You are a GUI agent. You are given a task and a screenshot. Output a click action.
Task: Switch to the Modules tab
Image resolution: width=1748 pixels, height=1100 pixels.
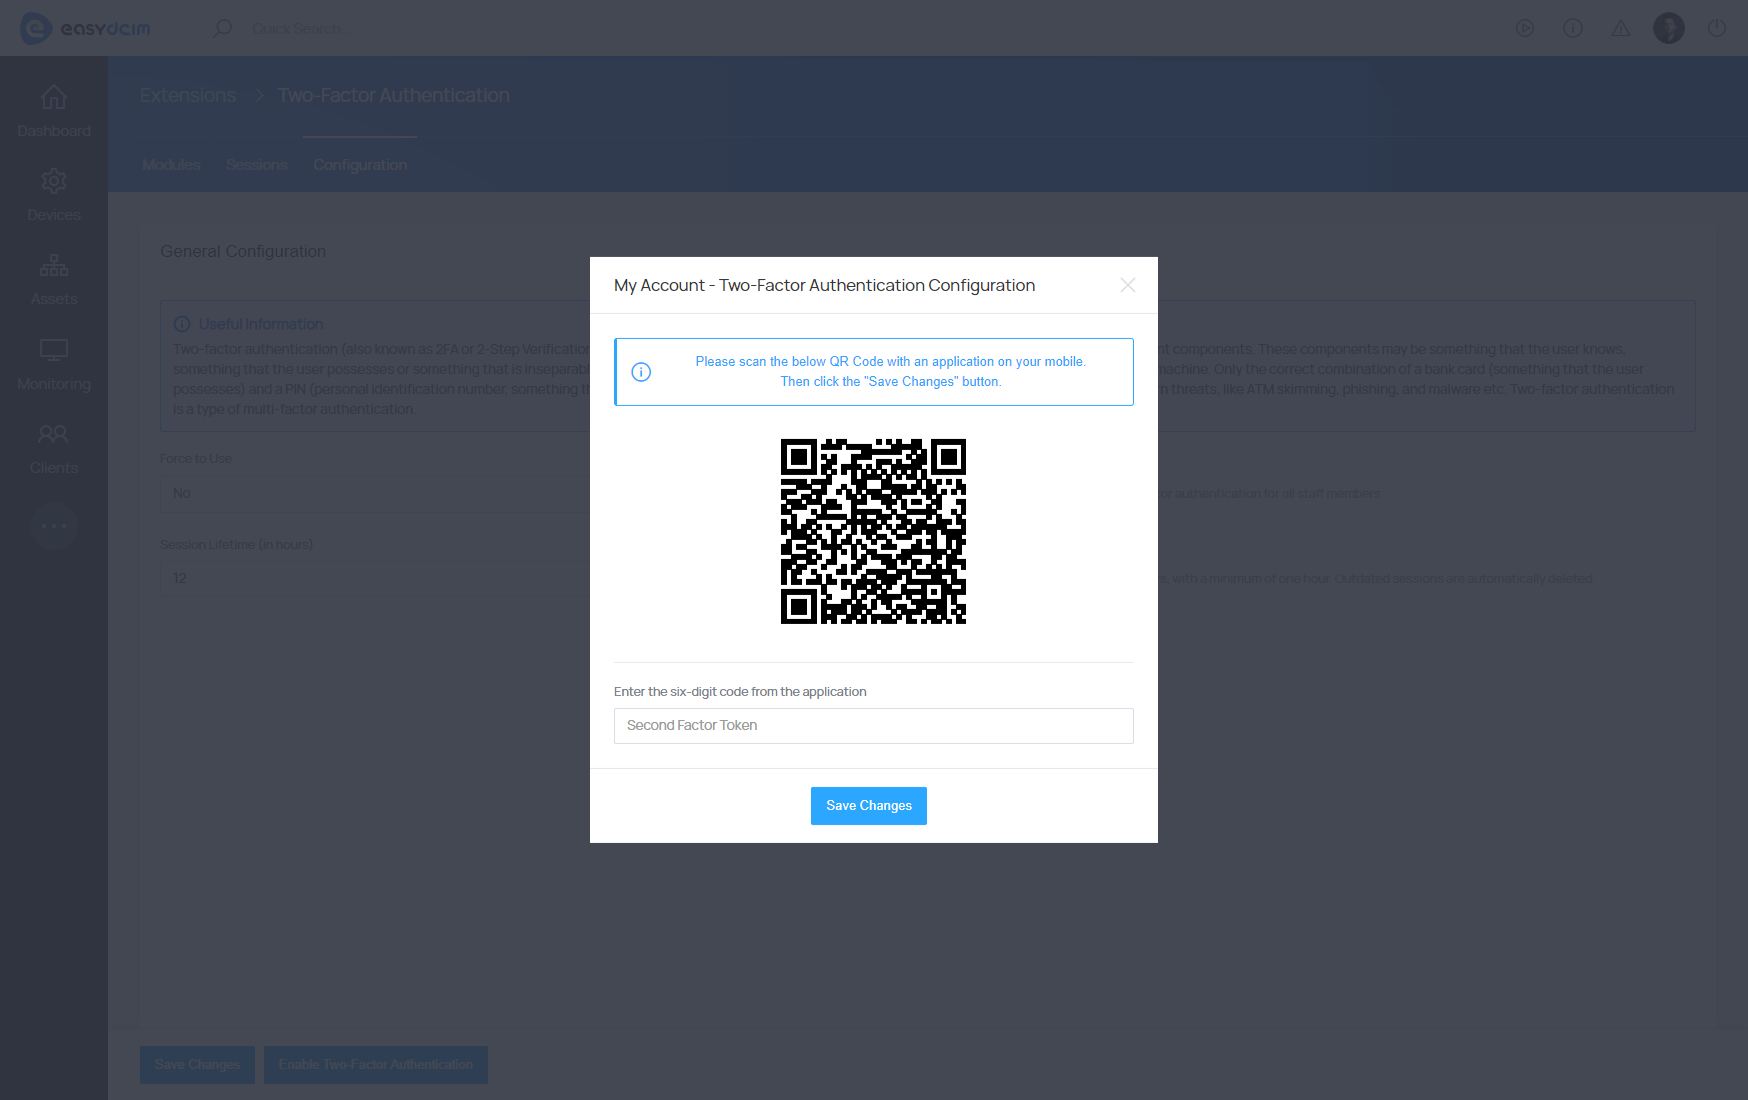pos(171,165)
